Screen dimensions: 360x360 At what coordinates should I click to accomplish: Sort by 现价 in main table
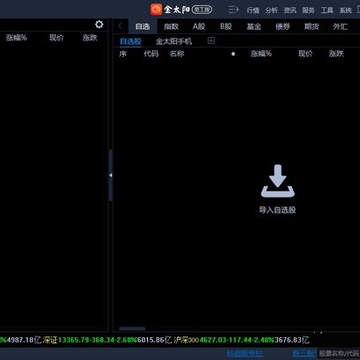pyautogui.click(x=305, y=54)
